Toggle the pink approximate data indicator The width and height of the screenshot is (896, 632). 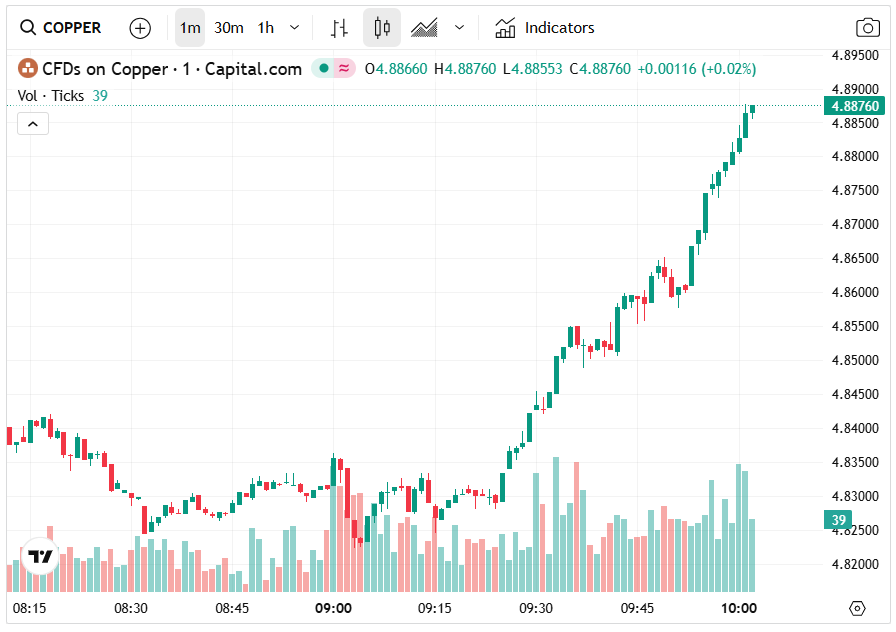pyautogui.click(x=345, y=69)
